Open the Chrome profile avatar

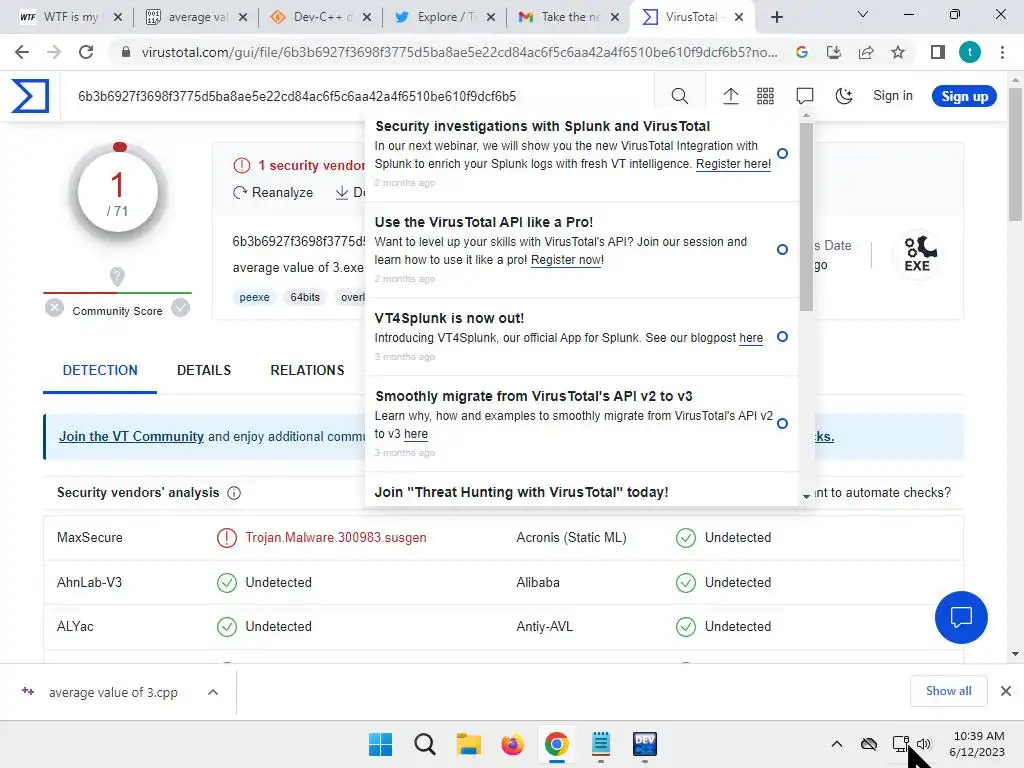tap(970, 52)
